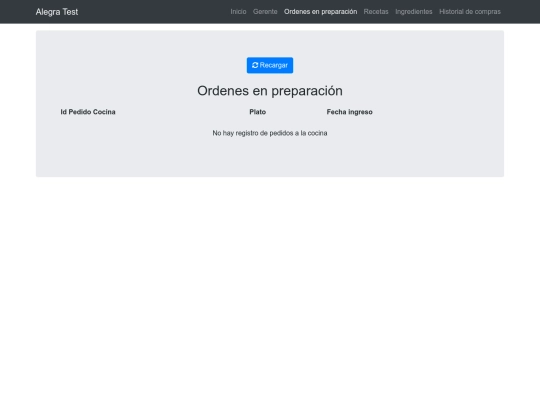Click the 'No hay registro de pedidos' message
Viewport: 540px width, 405px height.
click(x=270, y=133)
